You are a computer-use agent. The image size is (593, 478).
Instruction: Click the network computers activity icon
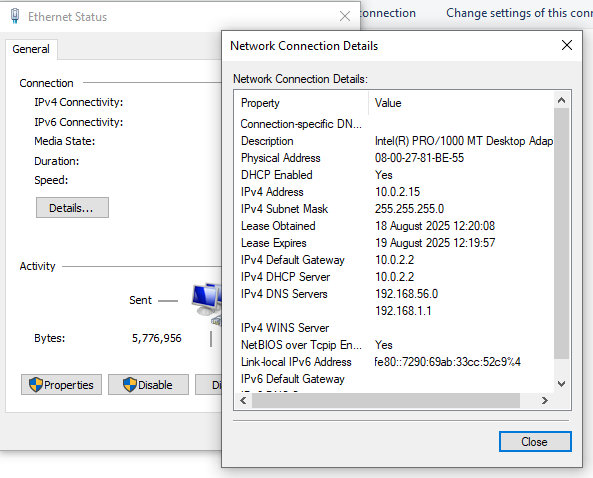tap(206, 304)
